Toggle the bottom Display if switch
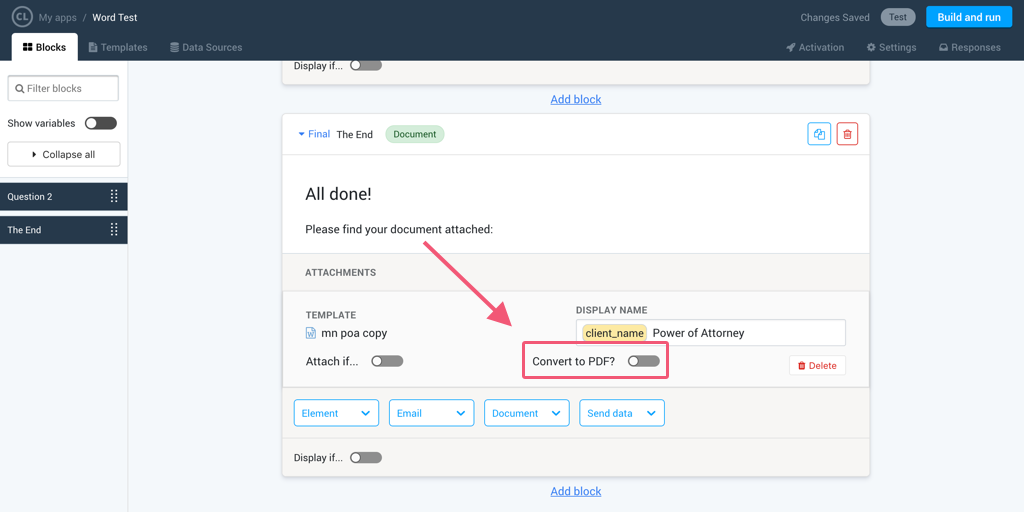Screen dimensions: 1024x512 365,458
